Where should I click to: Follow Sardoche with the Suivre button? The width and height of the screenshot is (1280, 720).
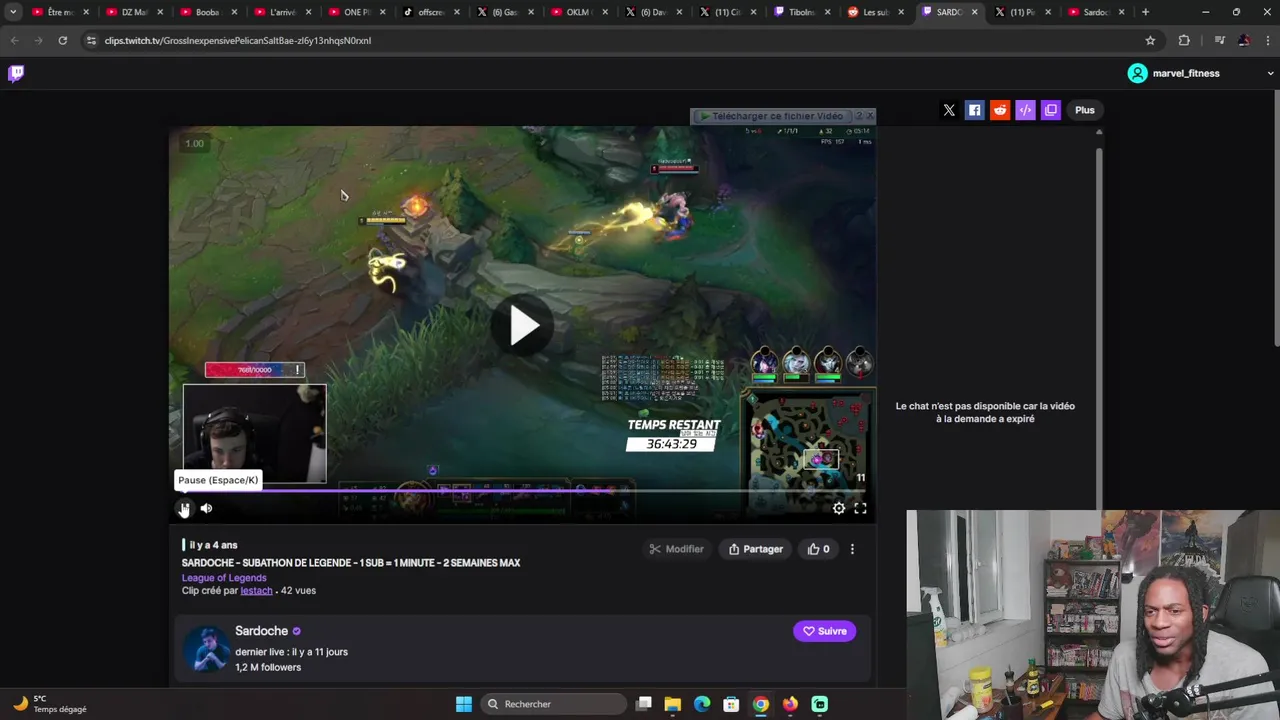click(x=825, y=631)
